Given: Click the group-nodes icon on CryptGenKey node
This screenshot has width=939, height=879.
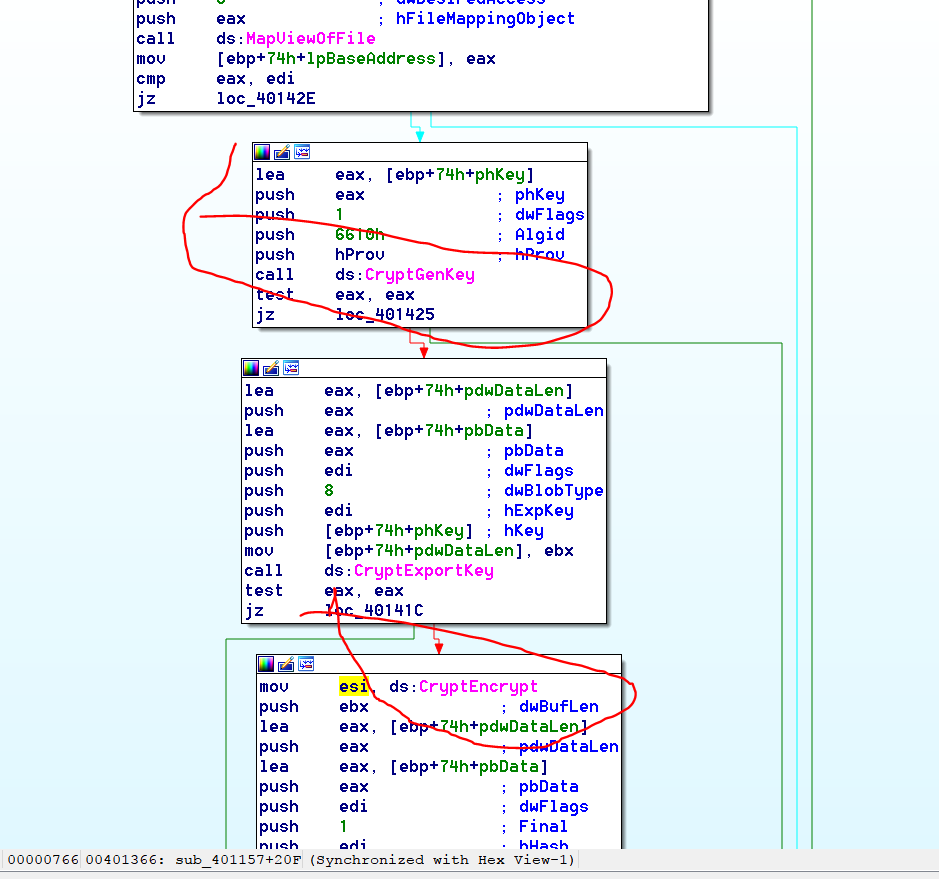Looking at the screenshot, I should [x=301, y=152].
